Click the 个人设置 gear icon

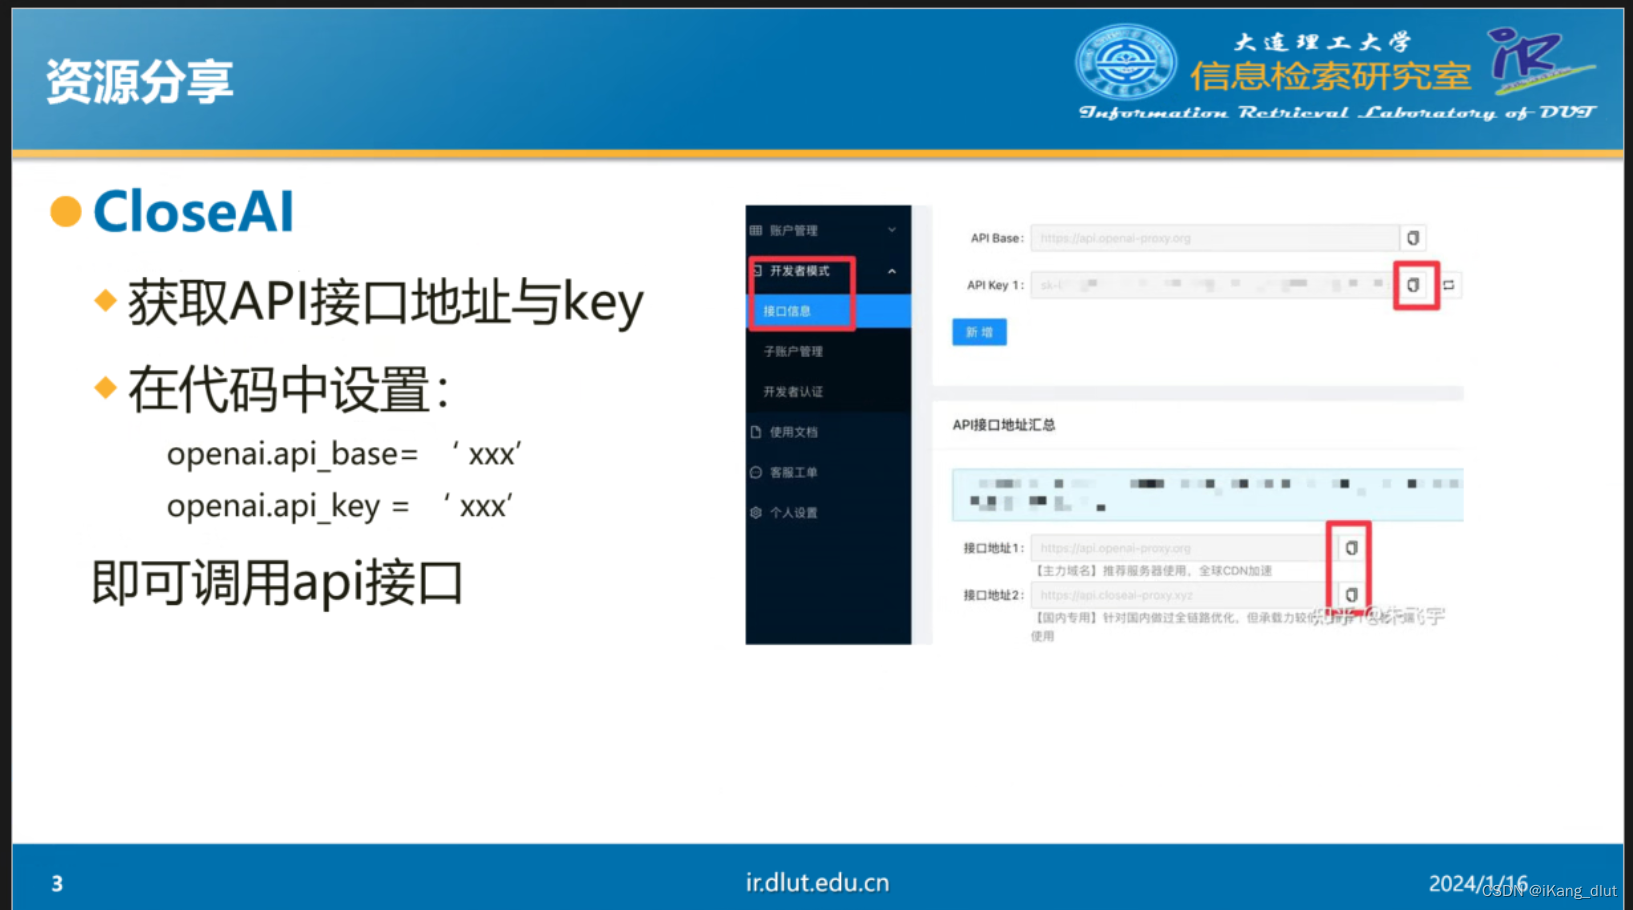point(756,512)
